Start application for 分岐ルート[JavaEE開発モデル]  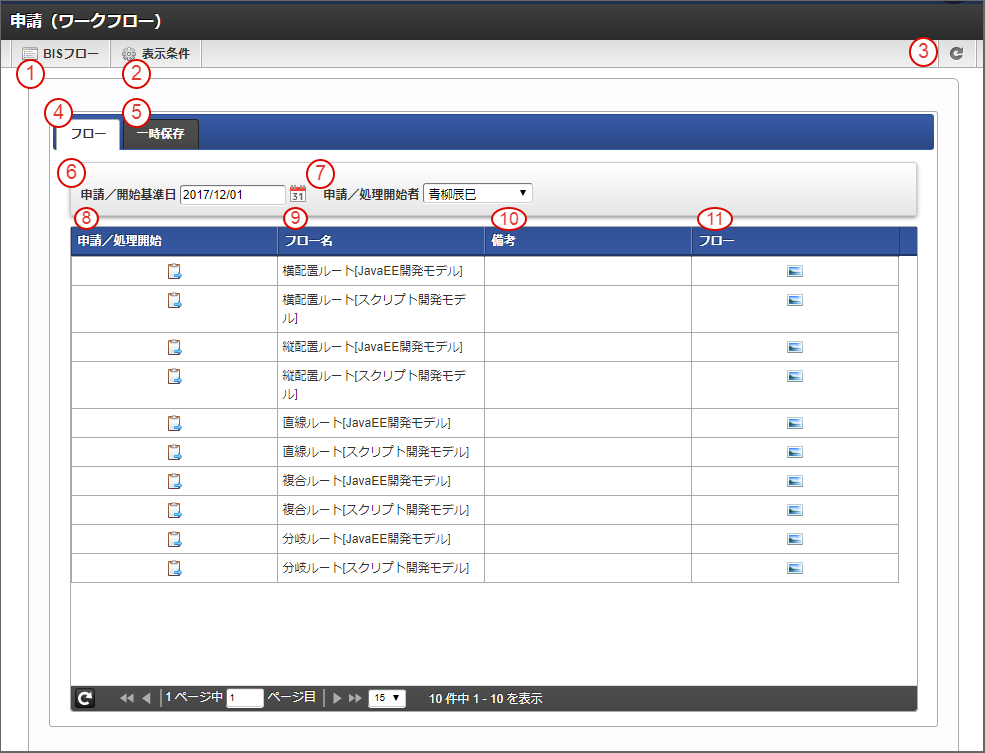pos(174,539)
